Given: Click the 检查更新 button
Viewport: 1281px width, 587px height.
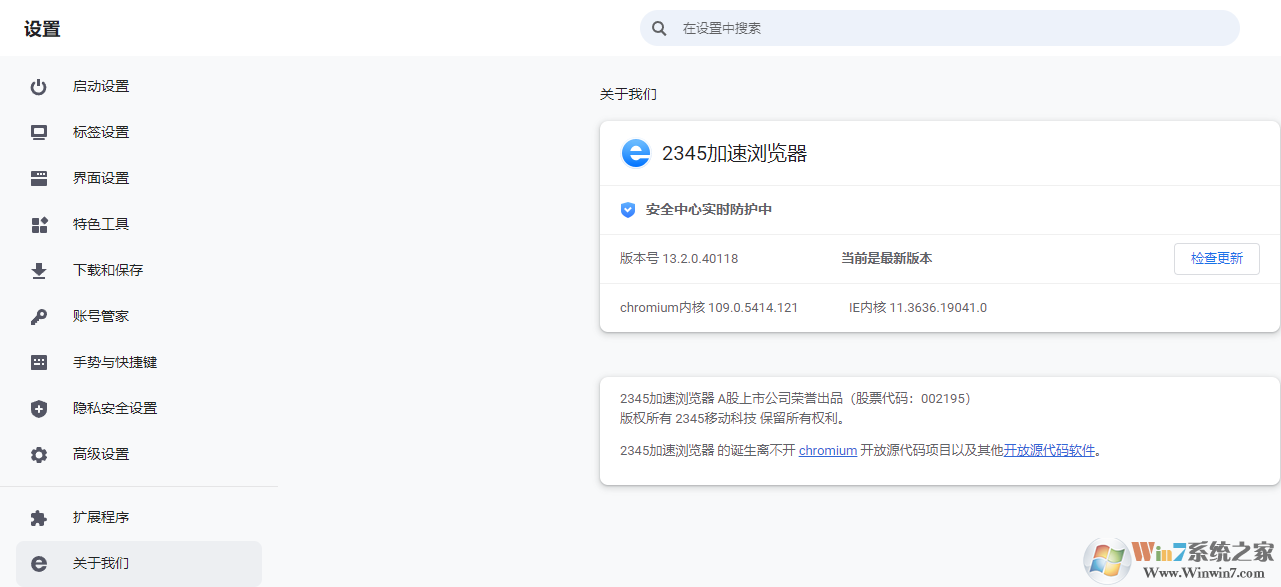Looking at the screenshot, I should (x=1216, y=258).
